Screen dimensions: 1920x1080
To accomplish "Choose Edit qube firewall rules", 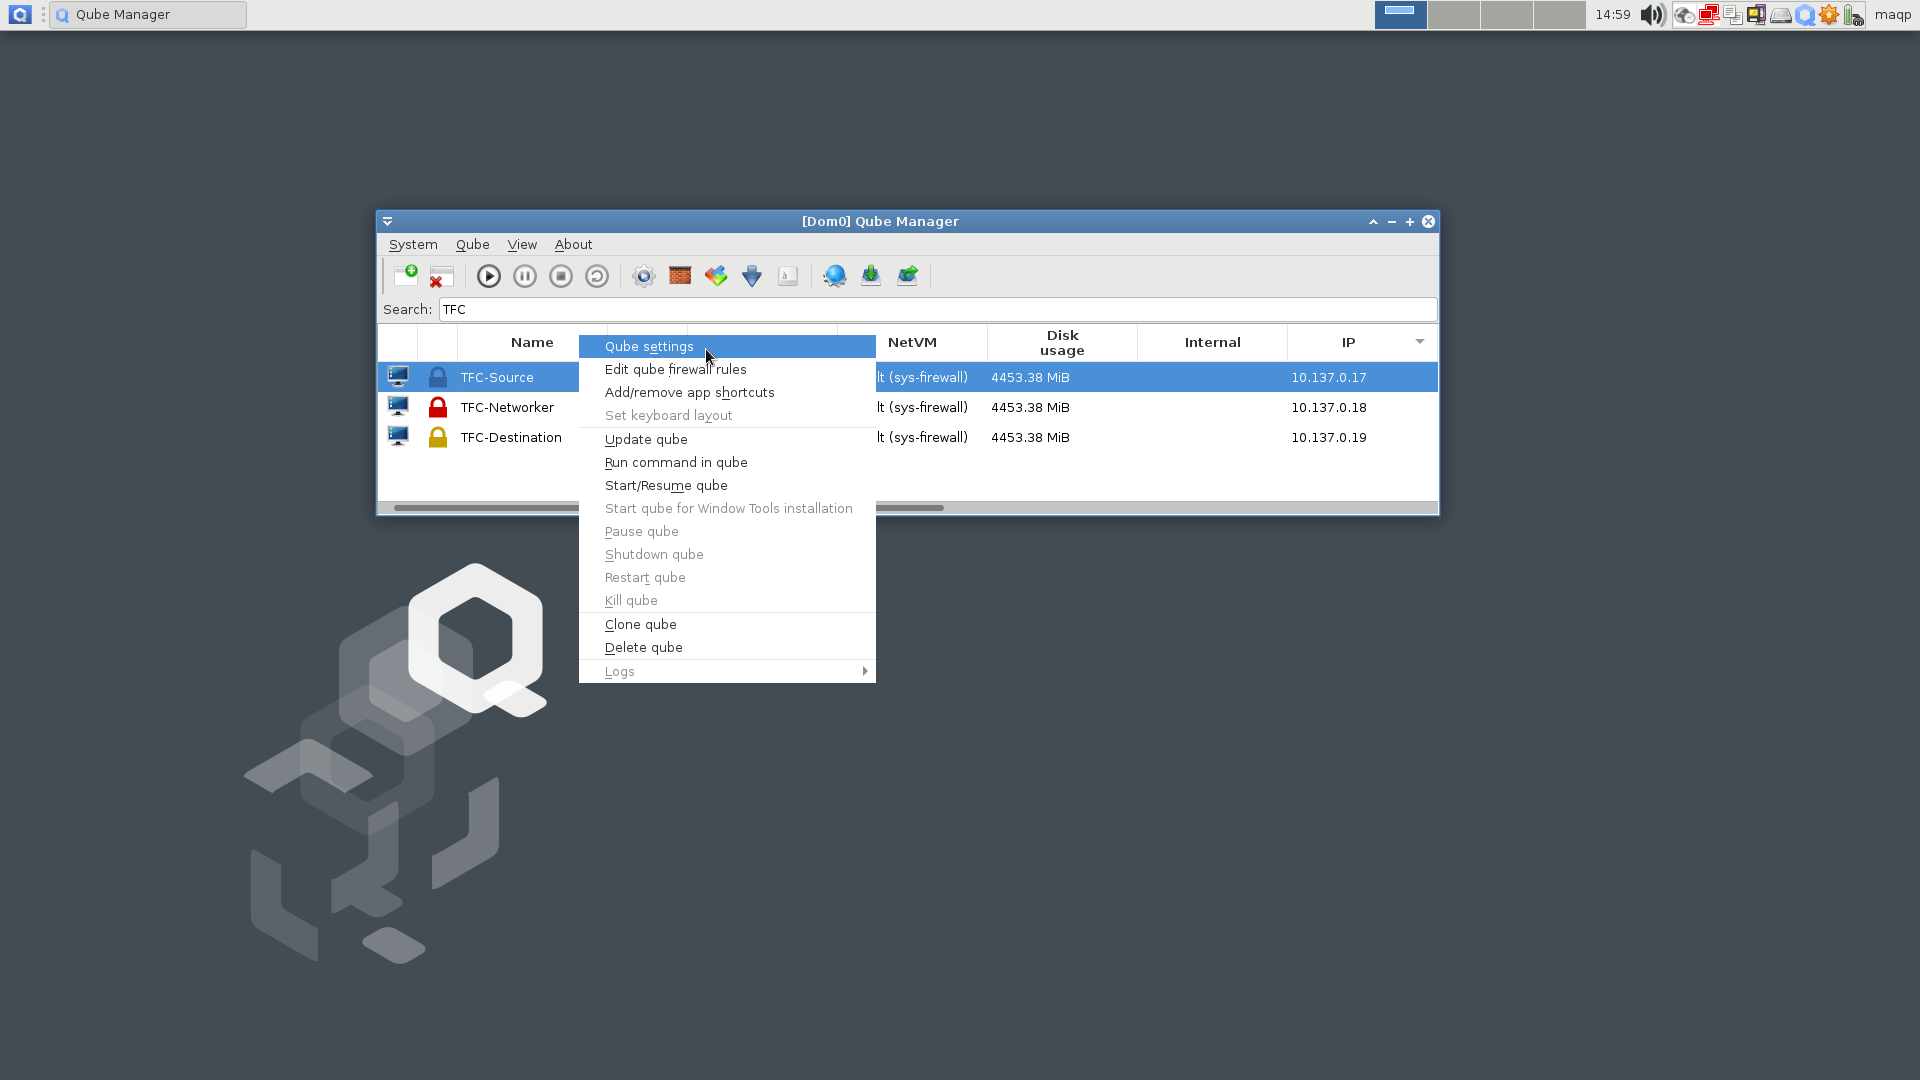I will pos(675,370).
